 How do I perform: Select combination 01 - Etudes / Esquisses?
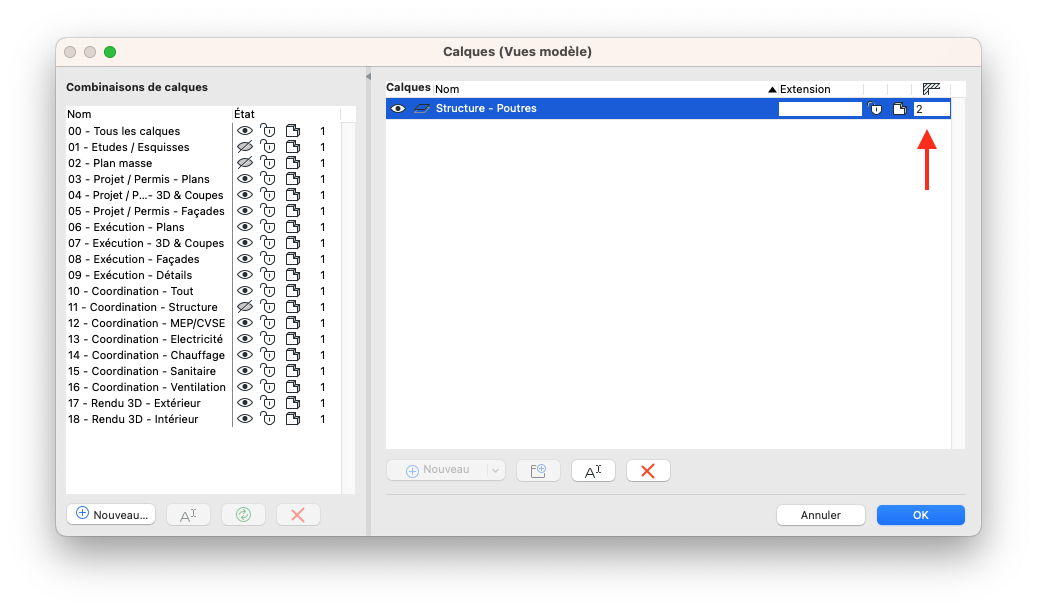tap(128, 147)
